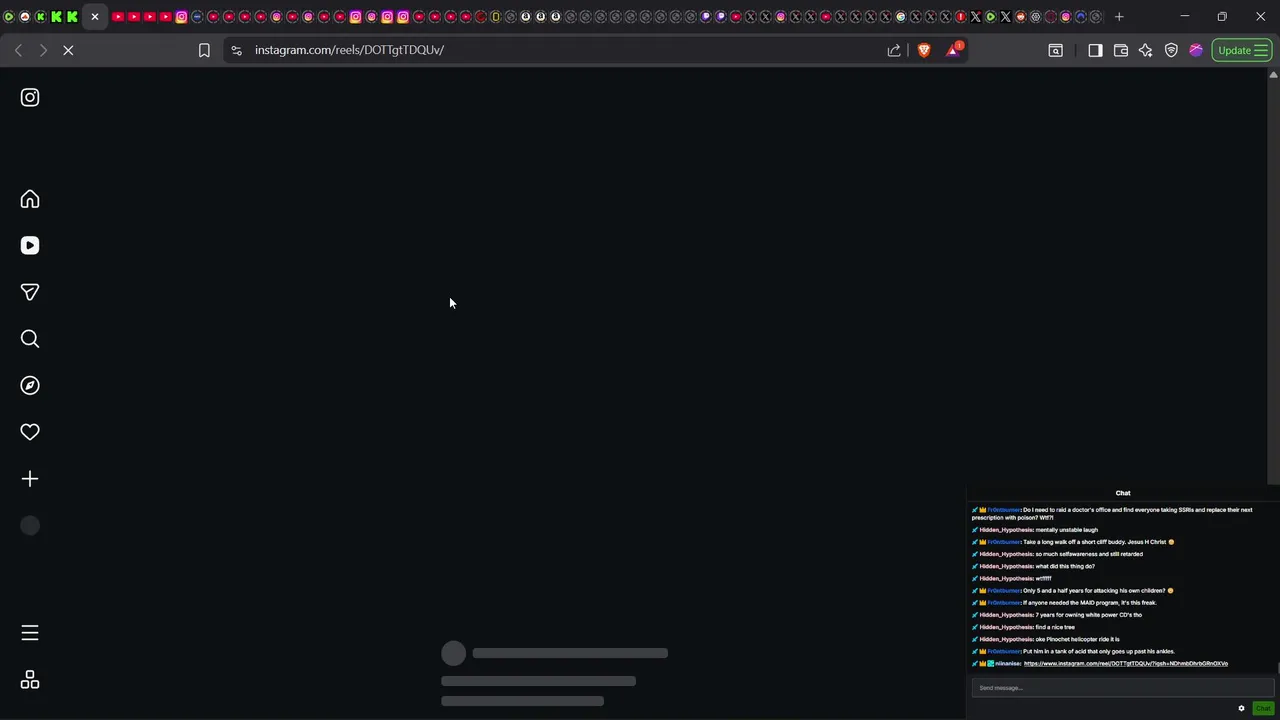The image size is (1280, 720).
Task: Open a new browser tab
Action: [x=1119, y=17]
